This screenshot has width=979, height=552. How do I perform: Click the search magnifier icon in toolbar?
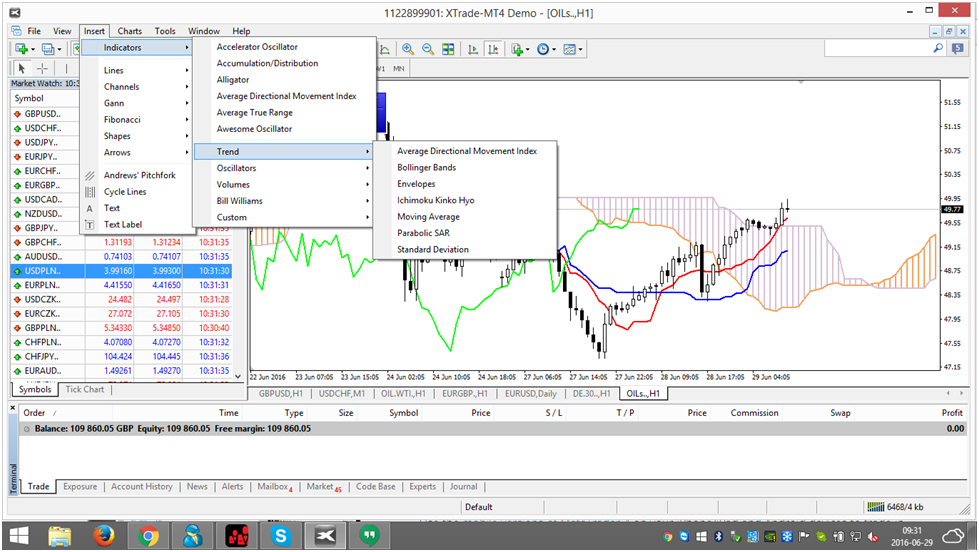point(937,48)
